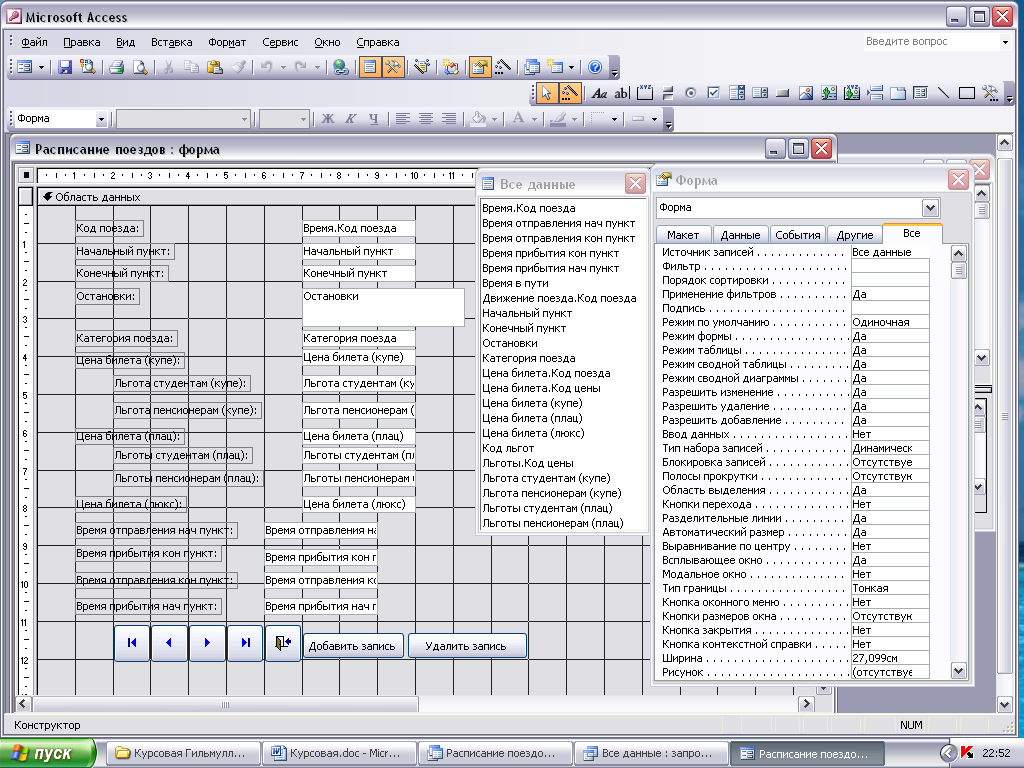Click the Print Preview icon

coord(140,67)
